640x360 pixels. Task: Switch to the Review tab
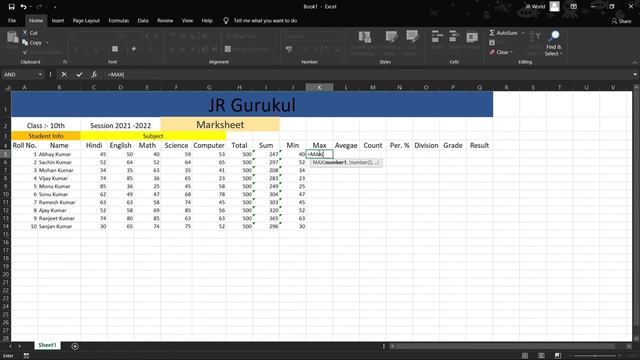(165, 20)
